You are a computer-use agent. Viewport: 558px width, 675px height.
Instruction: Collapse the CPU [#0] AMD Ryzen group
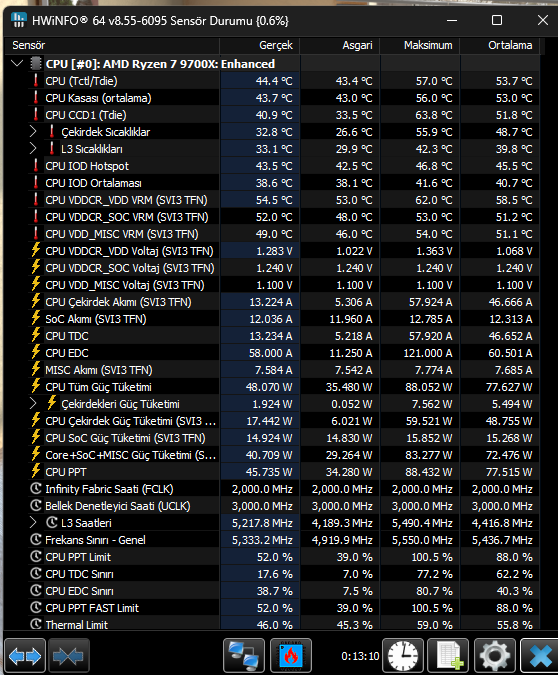coord(17,64)
